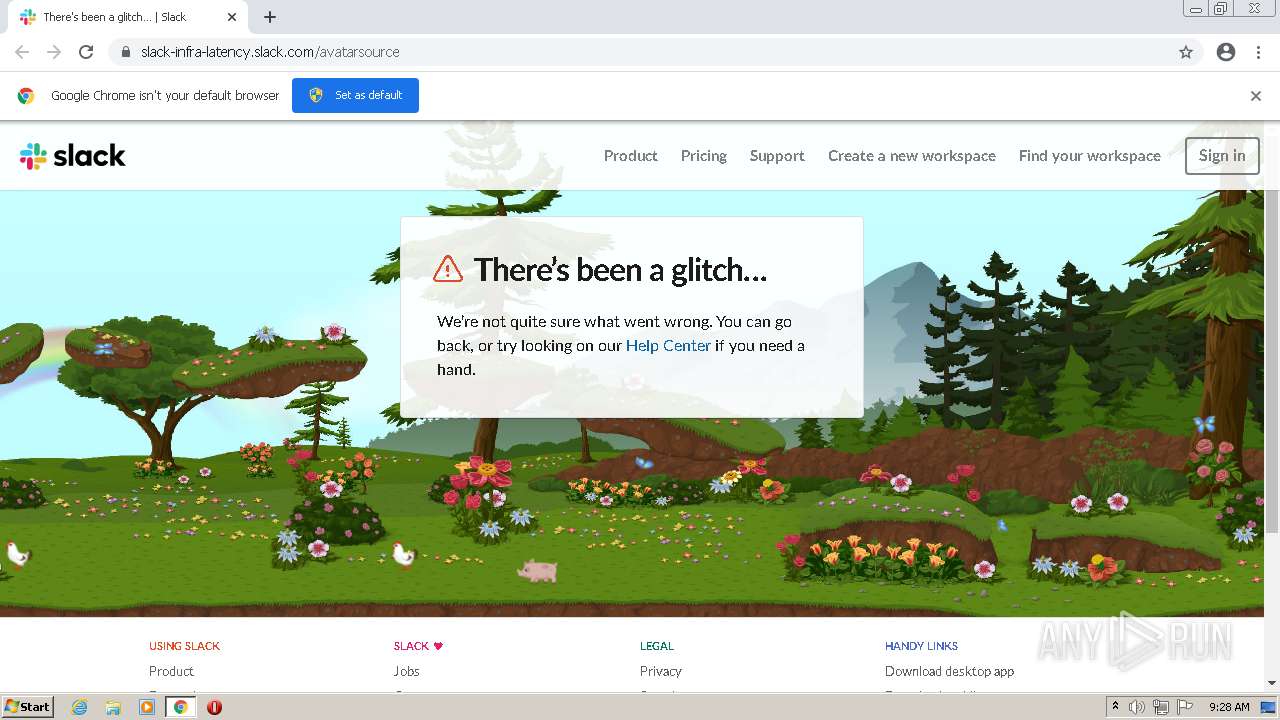Go to the Support page
The height and width of the screenshot is (720, 1280).
(x=777, y=156)
